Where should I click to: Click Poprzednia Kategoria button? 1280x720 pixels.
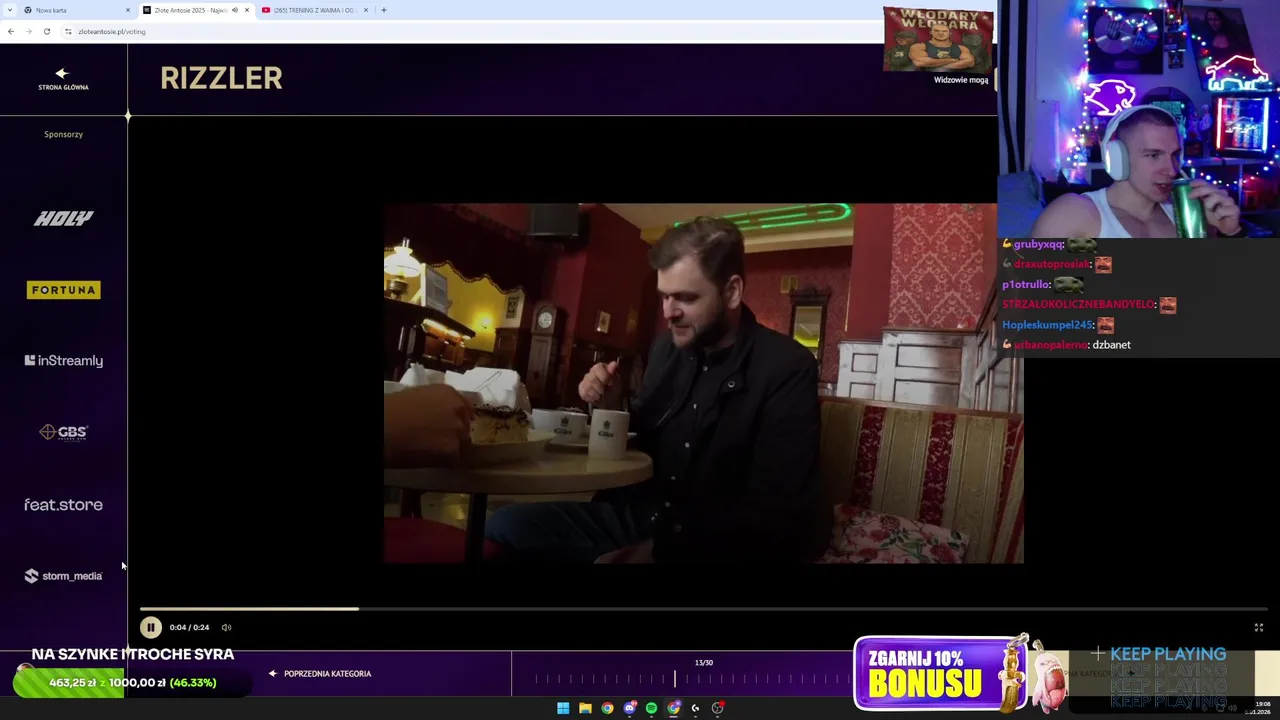click(x=320, y=674)
